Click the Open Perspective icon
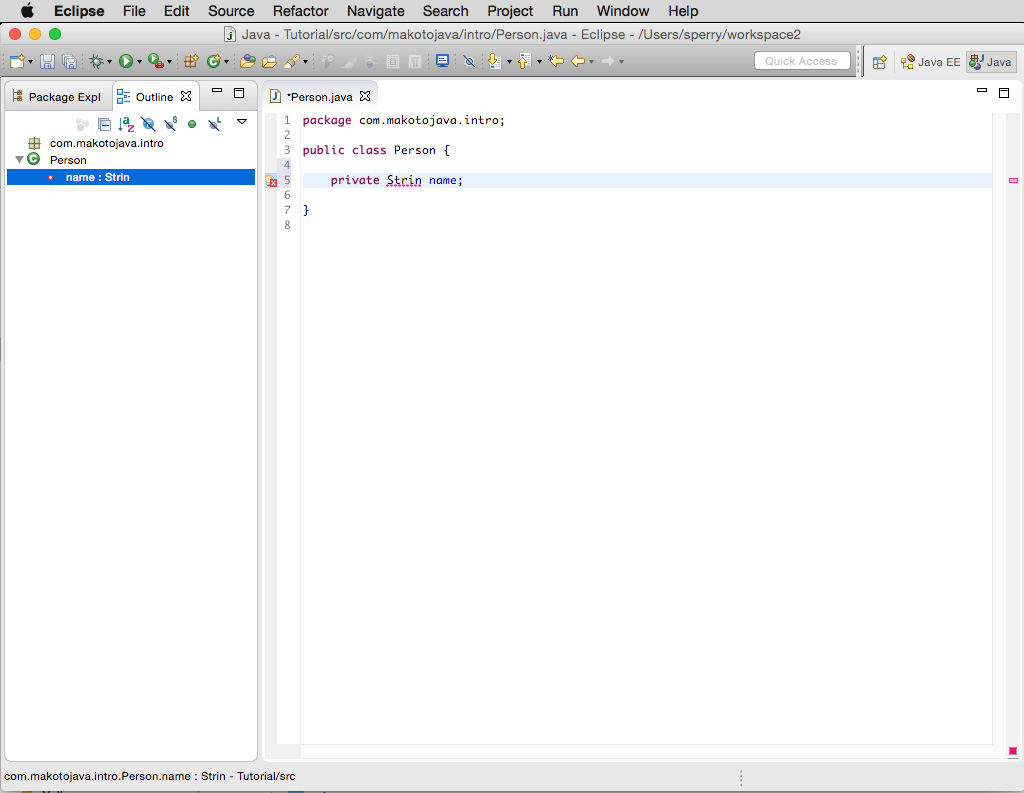 [880, 62]
